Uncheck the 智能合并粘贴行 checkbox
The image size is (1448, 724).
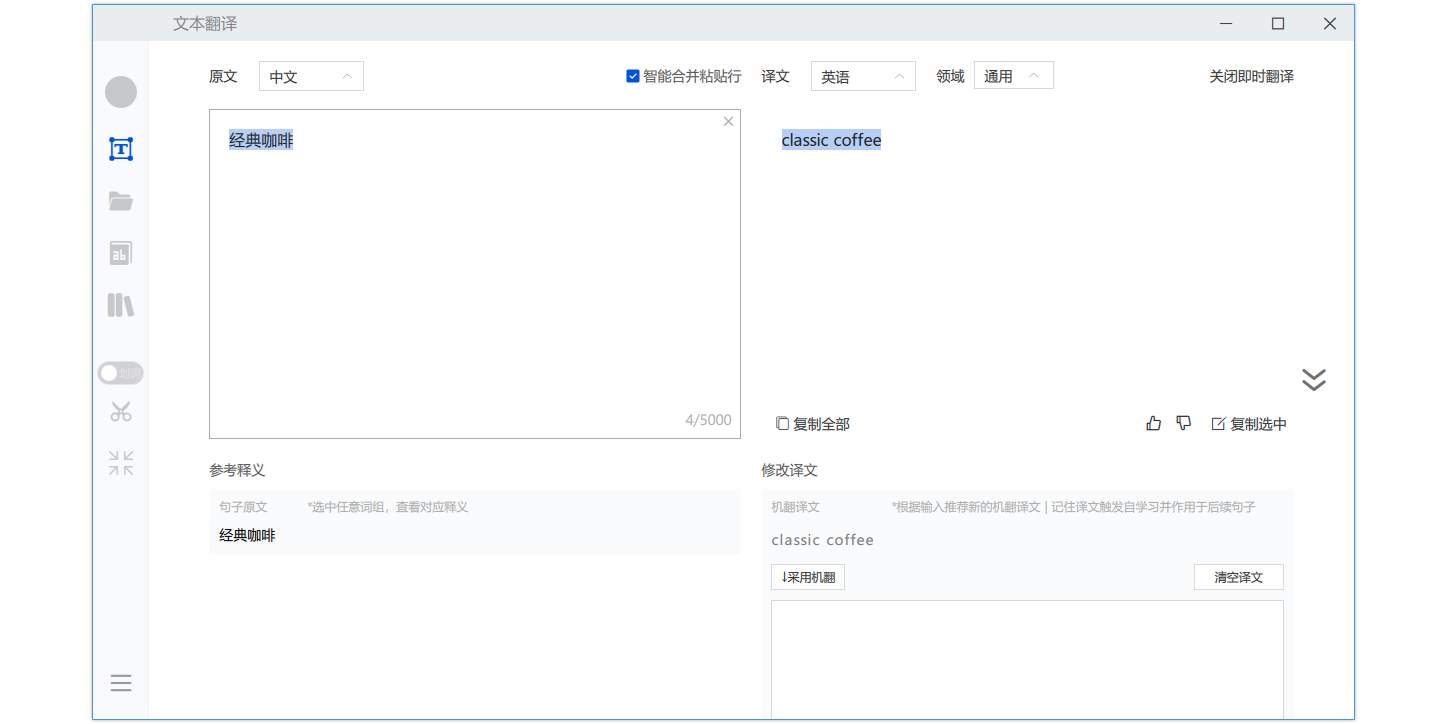coord(633,76)
